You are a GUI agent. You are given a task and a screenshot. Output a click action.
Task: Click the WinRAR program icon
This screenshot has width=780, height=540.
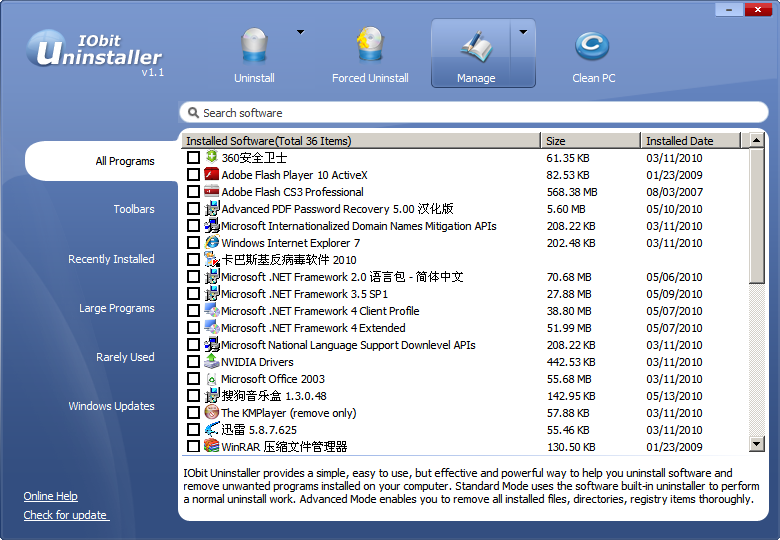pos(212,446)
